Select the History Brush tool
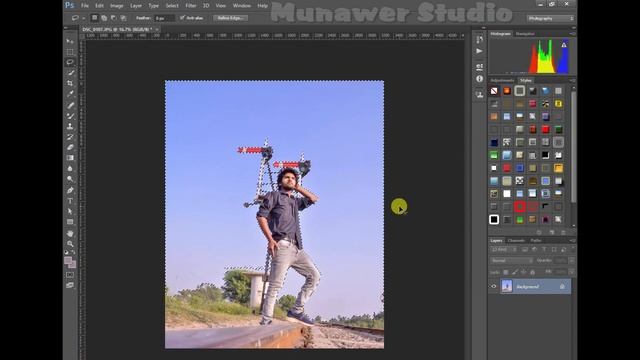Viewport: 640px width, 360px height. (x=70, y=137)
